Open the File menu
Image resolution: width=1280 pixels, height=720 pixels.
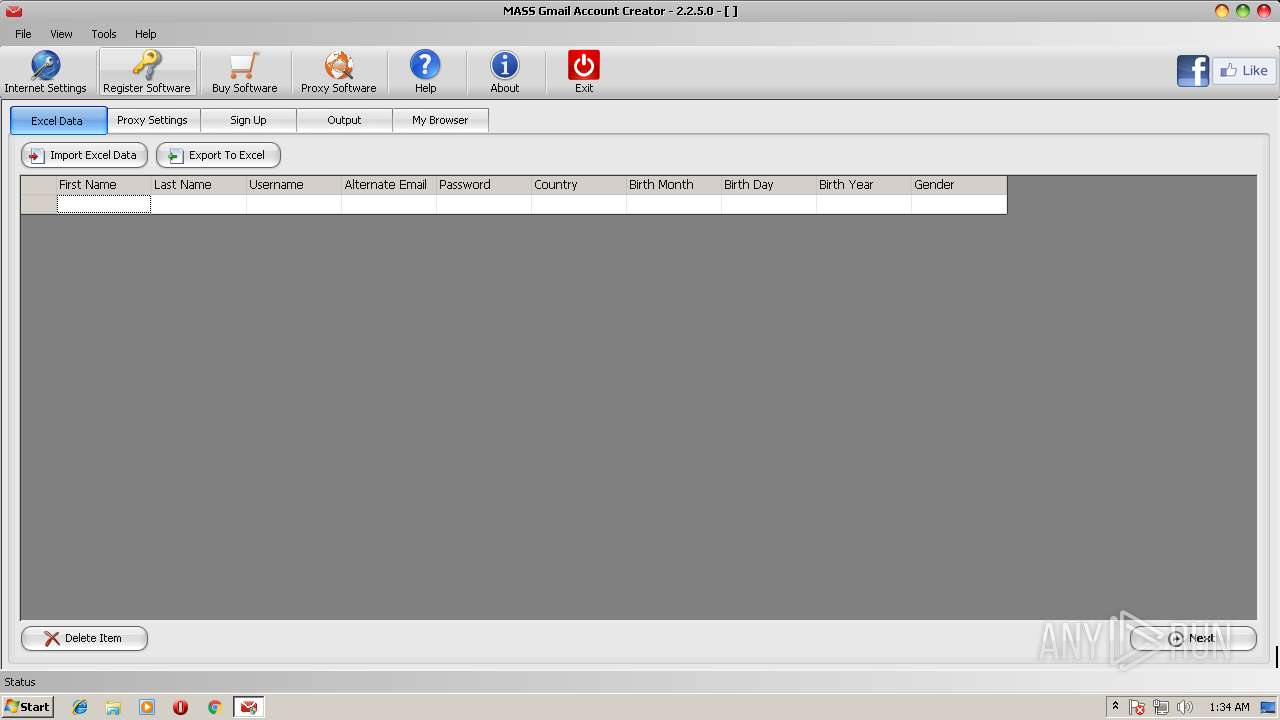tap(23, 34)
